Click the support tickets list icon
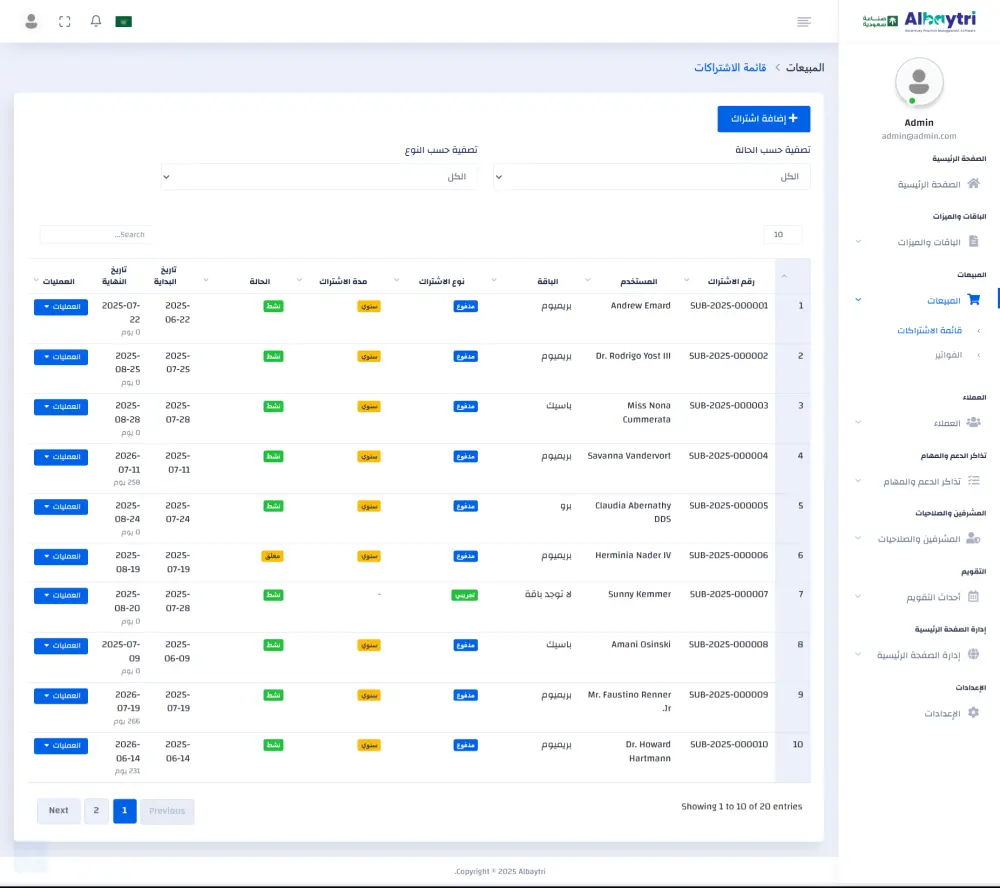Image resolution: width=1000 pixels, height=888 pixels. coord(973,480)
